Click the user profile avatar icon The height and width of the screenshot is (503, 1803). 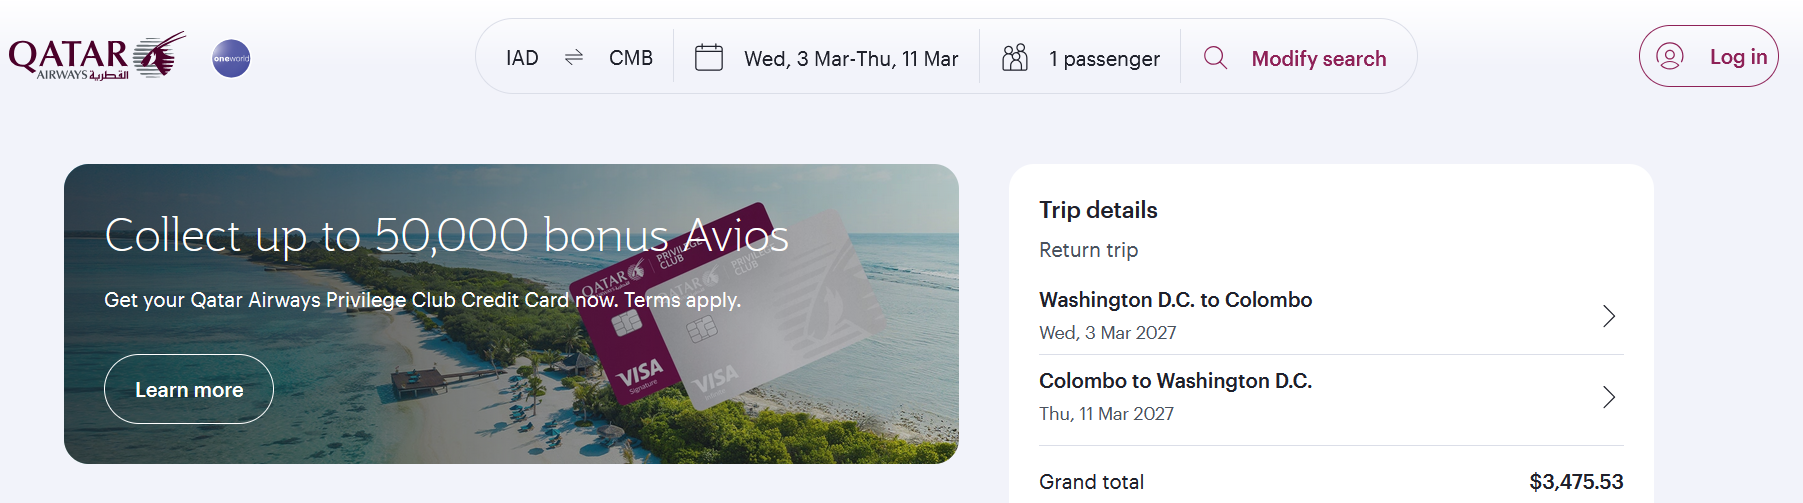pos(1670,56)
